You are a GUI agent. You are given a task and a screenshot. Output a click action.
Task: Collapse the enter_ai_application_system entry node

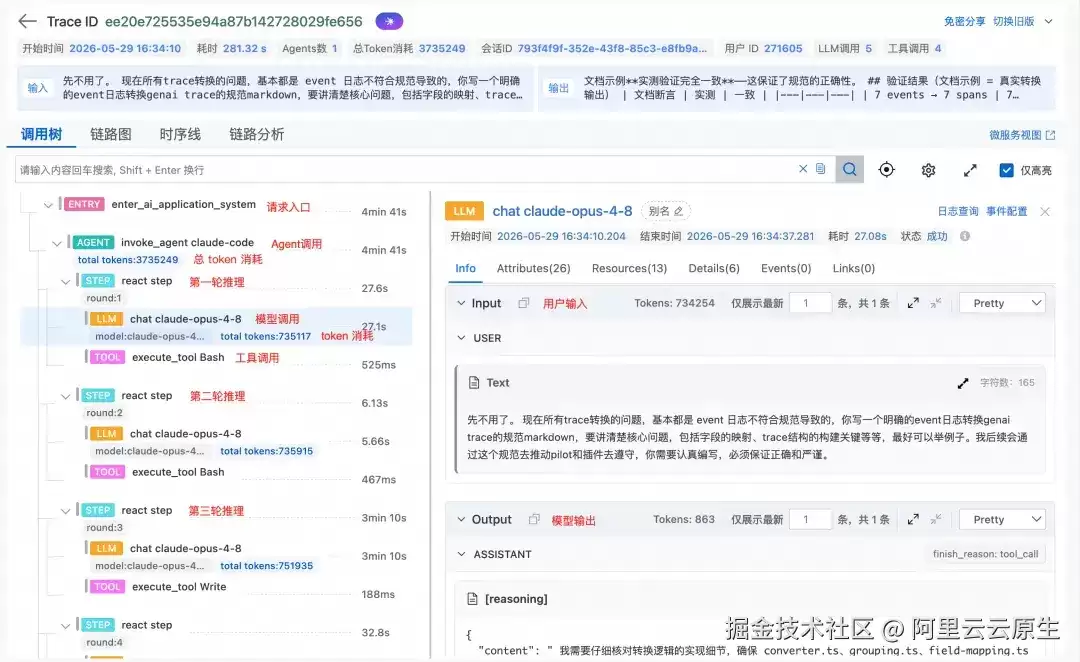click(48, 205)
